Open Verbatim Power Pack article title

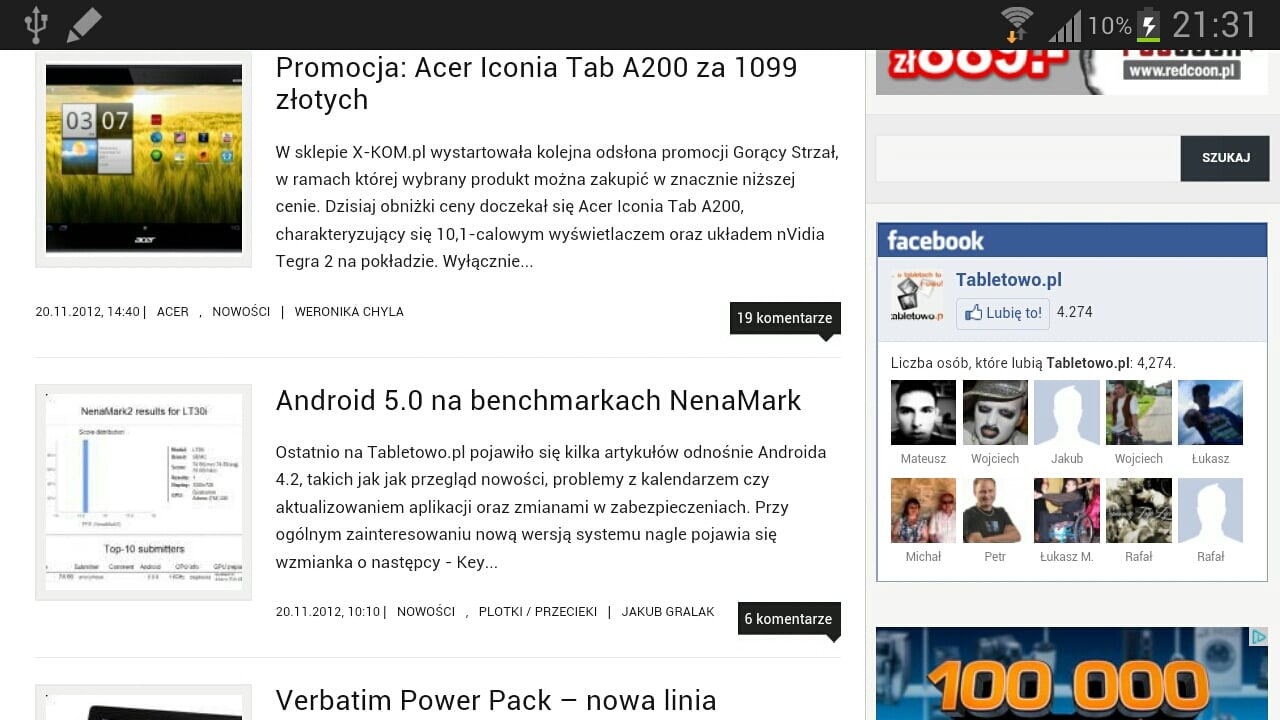[x=496, y=701]
